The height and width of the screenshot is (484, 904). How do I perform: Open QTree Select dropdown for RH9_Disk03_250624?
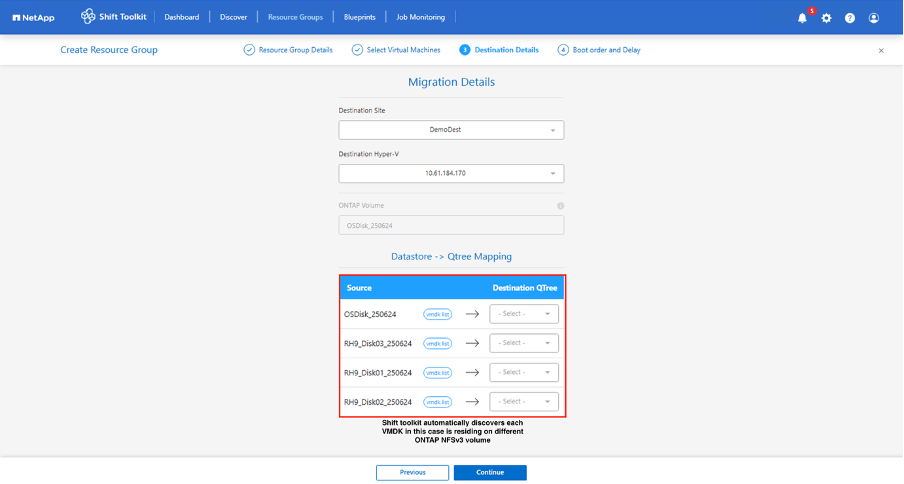point(524,343)
